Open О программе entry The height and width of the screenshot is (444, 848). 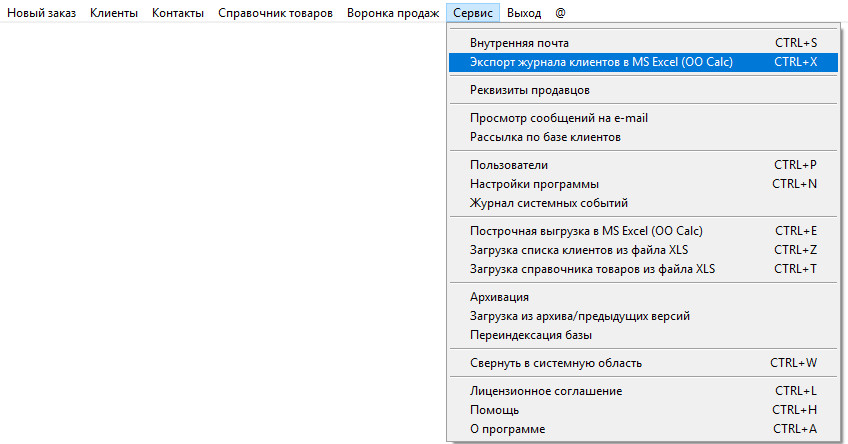pyautogui.click(x=507, y=429)
